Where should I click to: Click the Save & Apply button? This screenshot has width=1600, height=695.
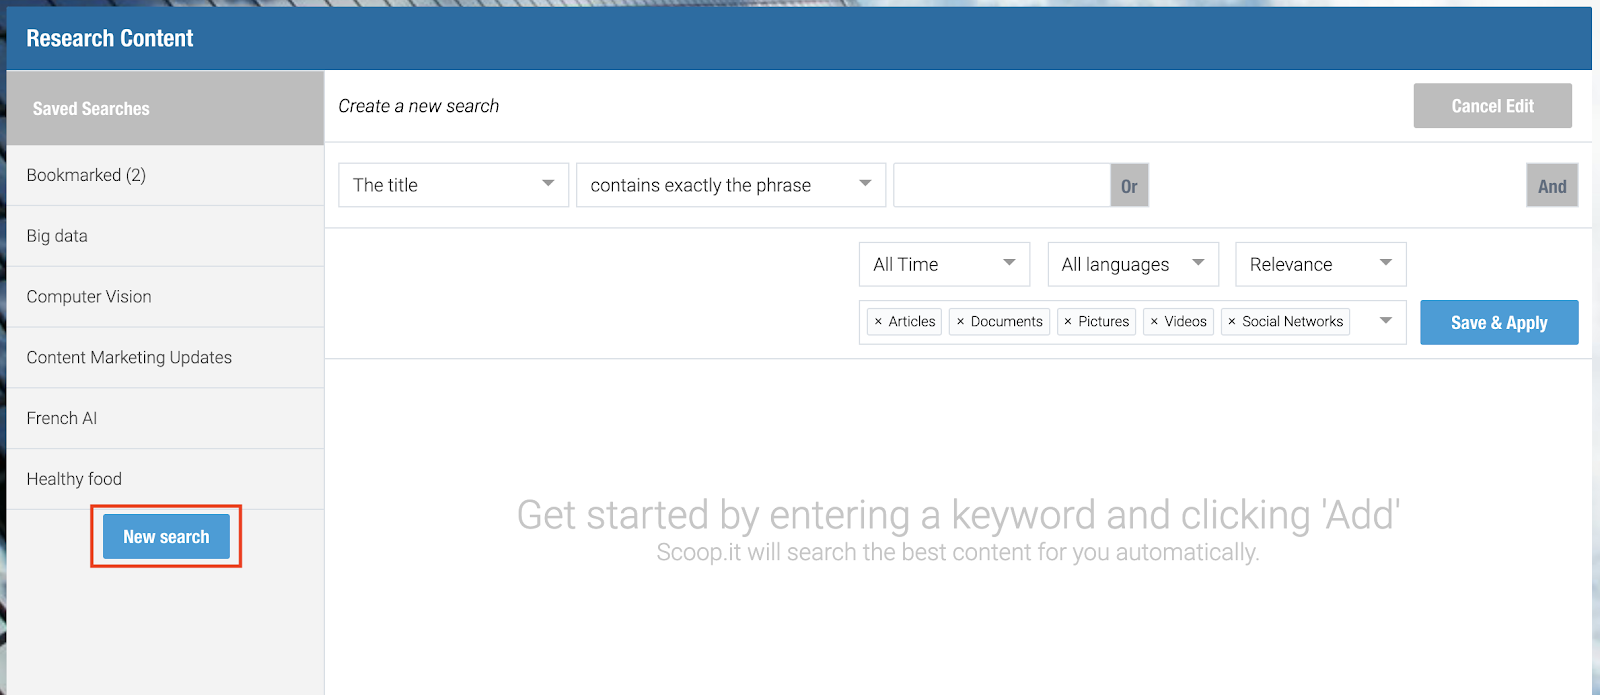[x=1499, y=322]
